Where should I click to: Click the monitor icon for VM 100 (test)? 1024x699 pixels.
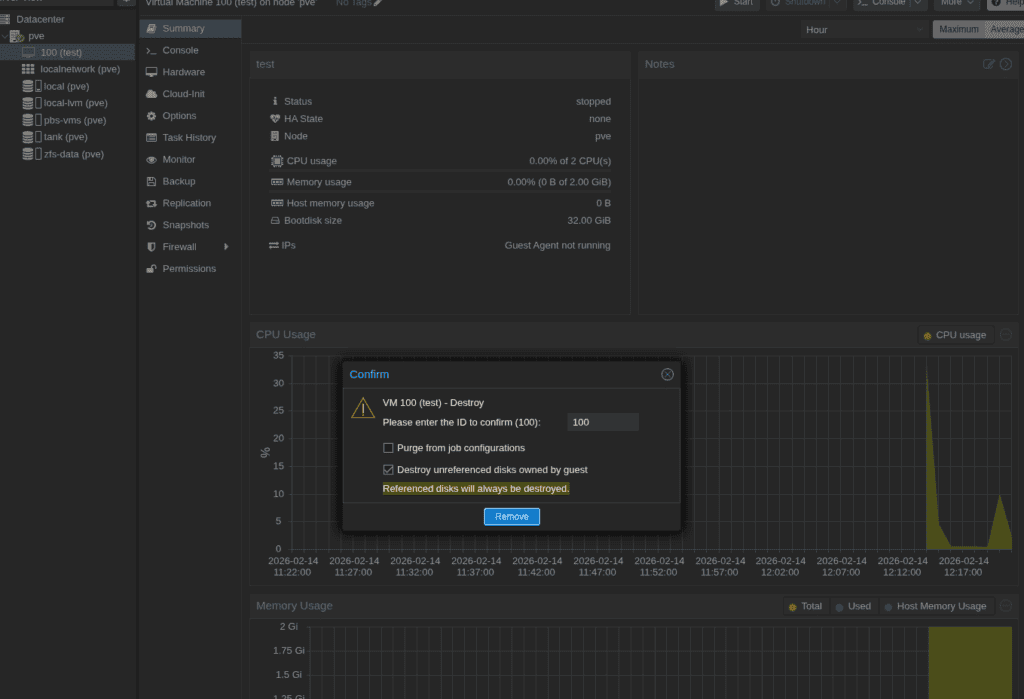28,52
